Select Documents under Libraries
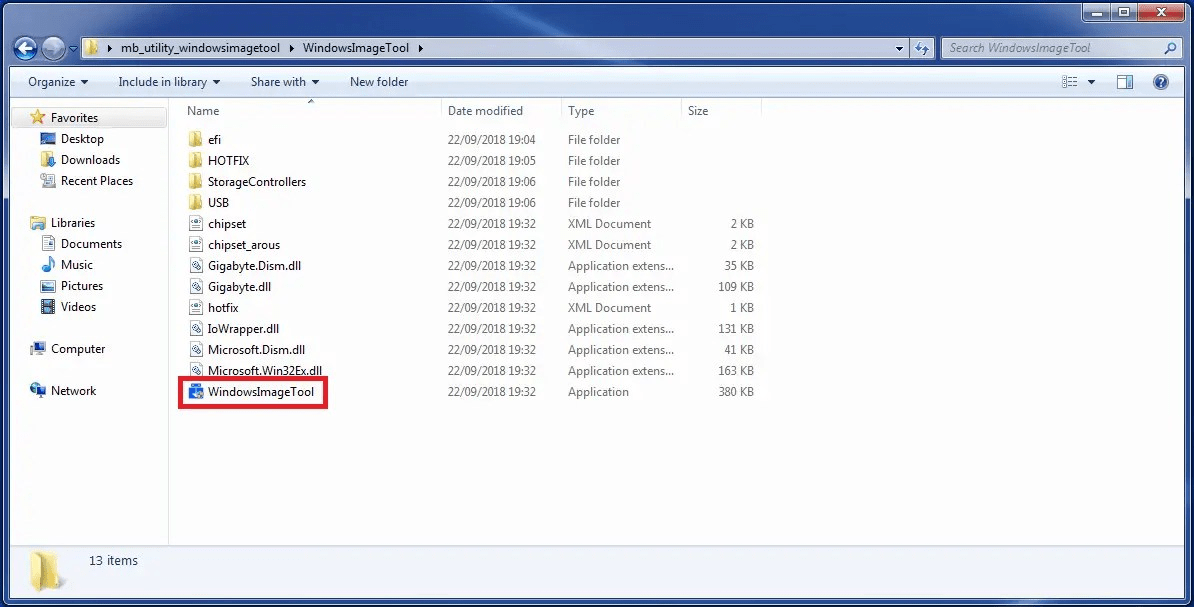The height and width of the screenshot is (607, 1194). [x=91, y=244]
